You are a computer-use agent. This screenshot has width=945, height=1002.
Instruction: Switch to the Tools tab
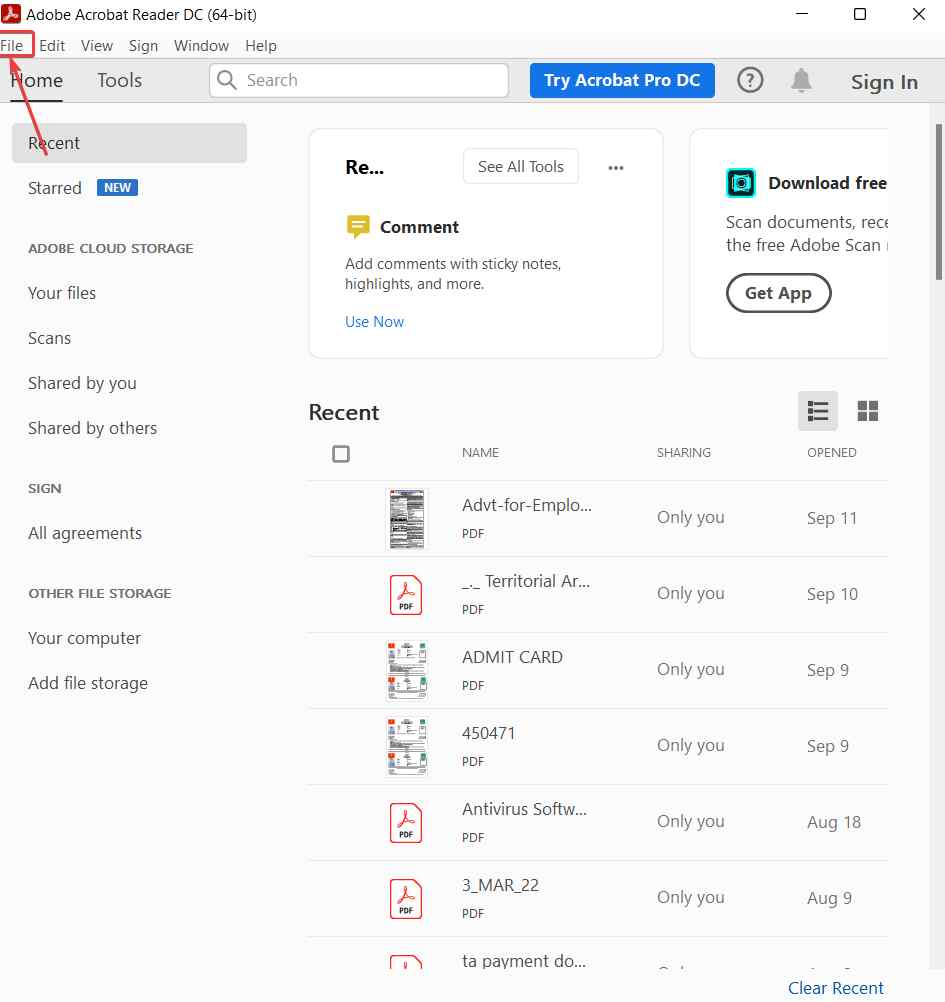[x=119, y=81]
